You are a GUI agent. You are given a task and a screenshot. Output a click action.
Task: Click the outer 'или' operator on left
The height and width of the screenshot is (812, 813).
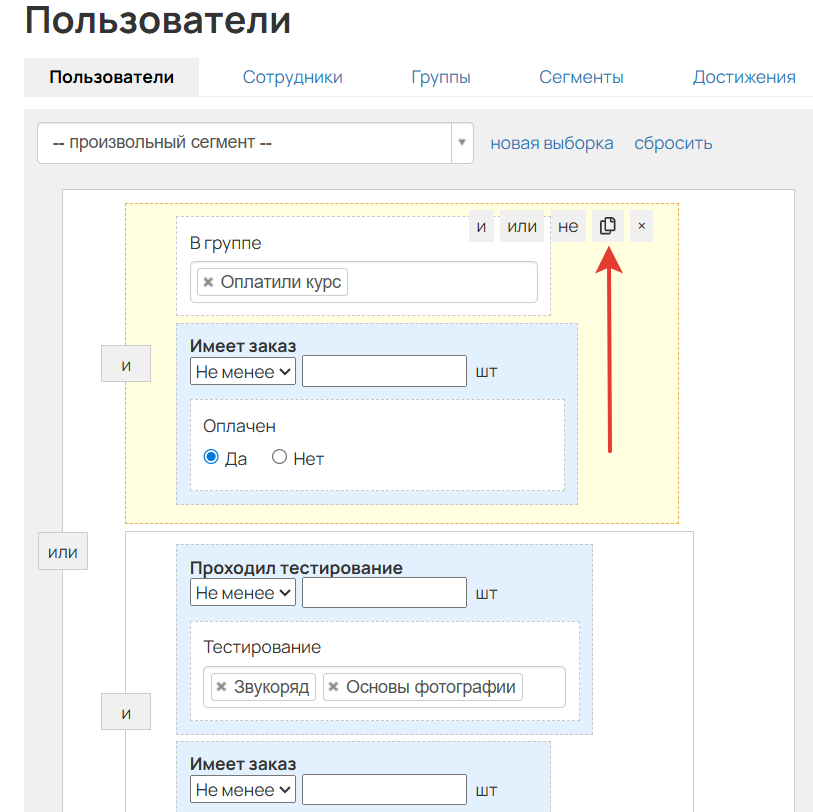click(x=63, y=552)
